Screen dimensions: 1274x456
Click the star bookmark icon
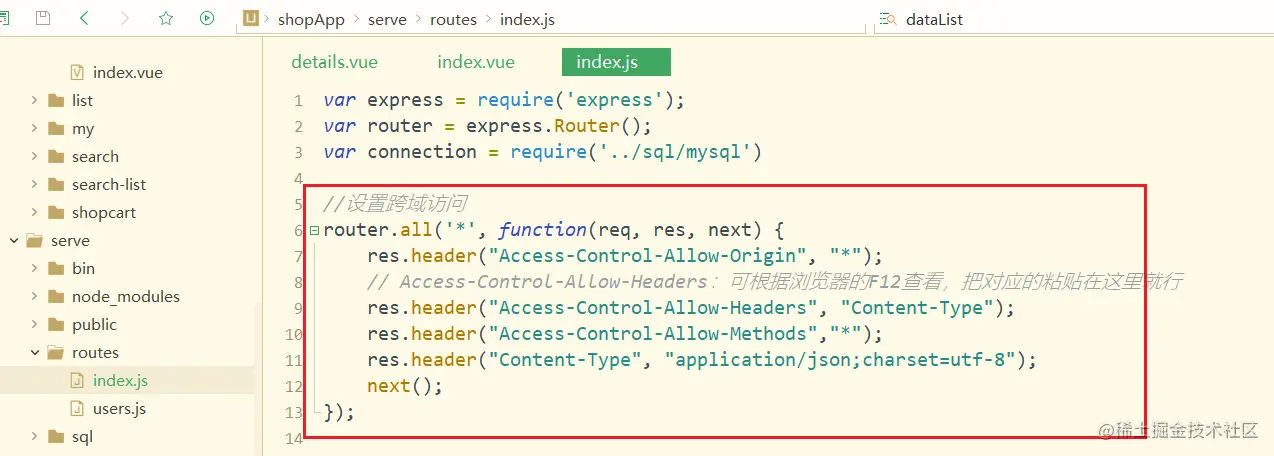pos(166,18)
